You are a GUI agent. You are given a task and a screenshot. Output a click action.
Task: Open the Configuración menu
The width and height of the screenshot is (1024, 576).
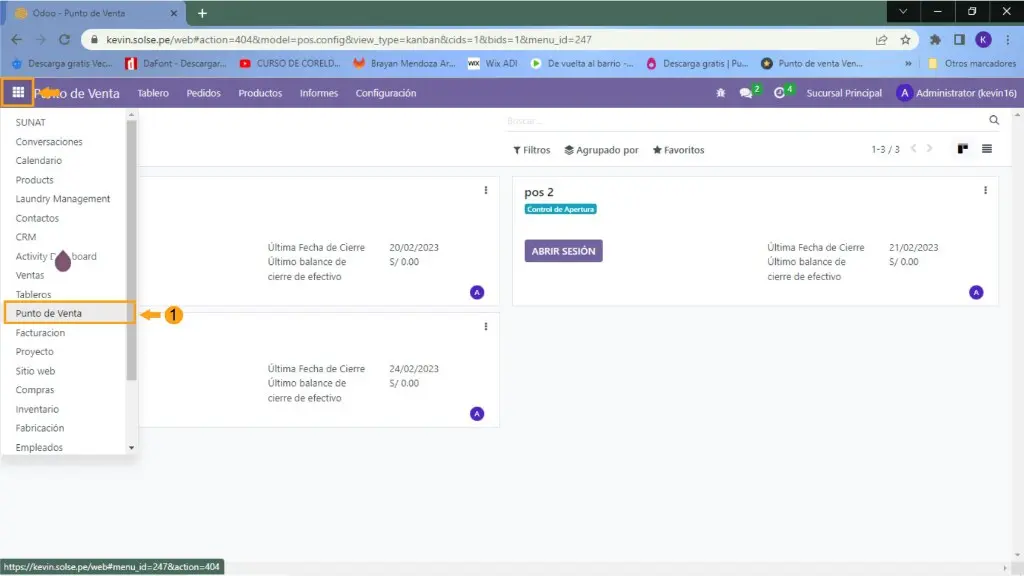pos(385,93)
